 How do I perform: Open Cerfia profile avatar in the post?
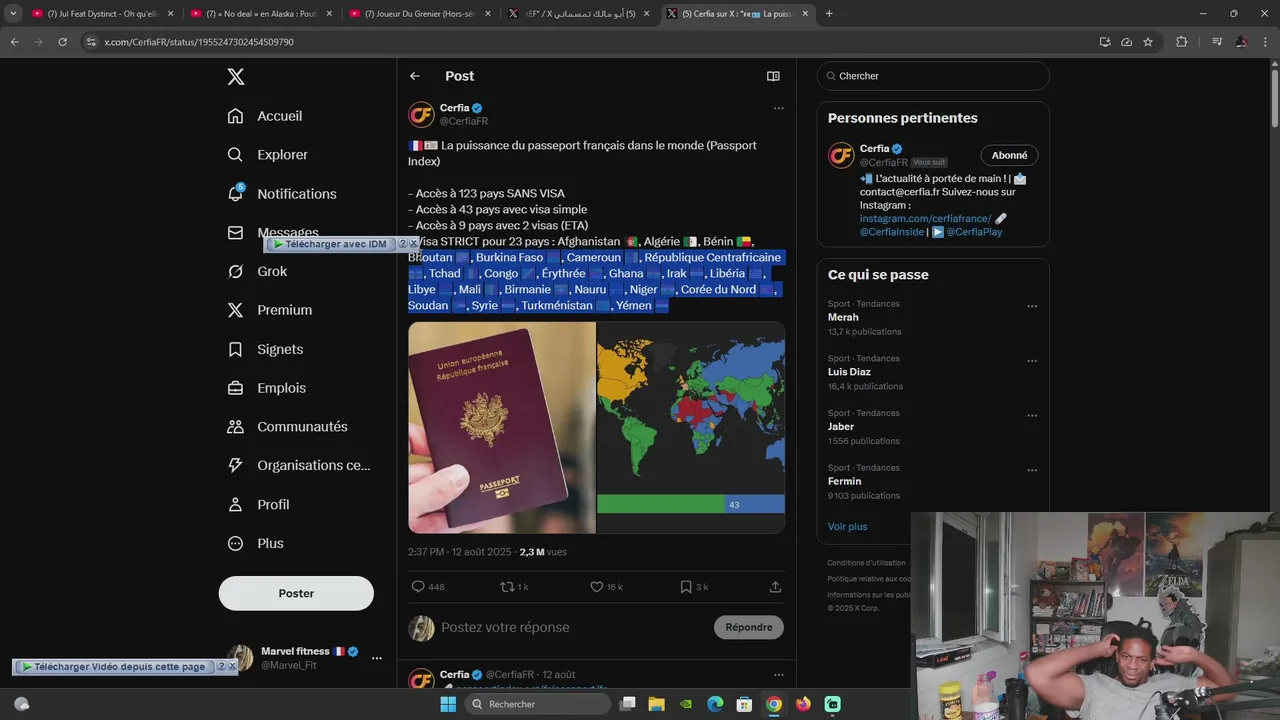click(x=421, y=114)
